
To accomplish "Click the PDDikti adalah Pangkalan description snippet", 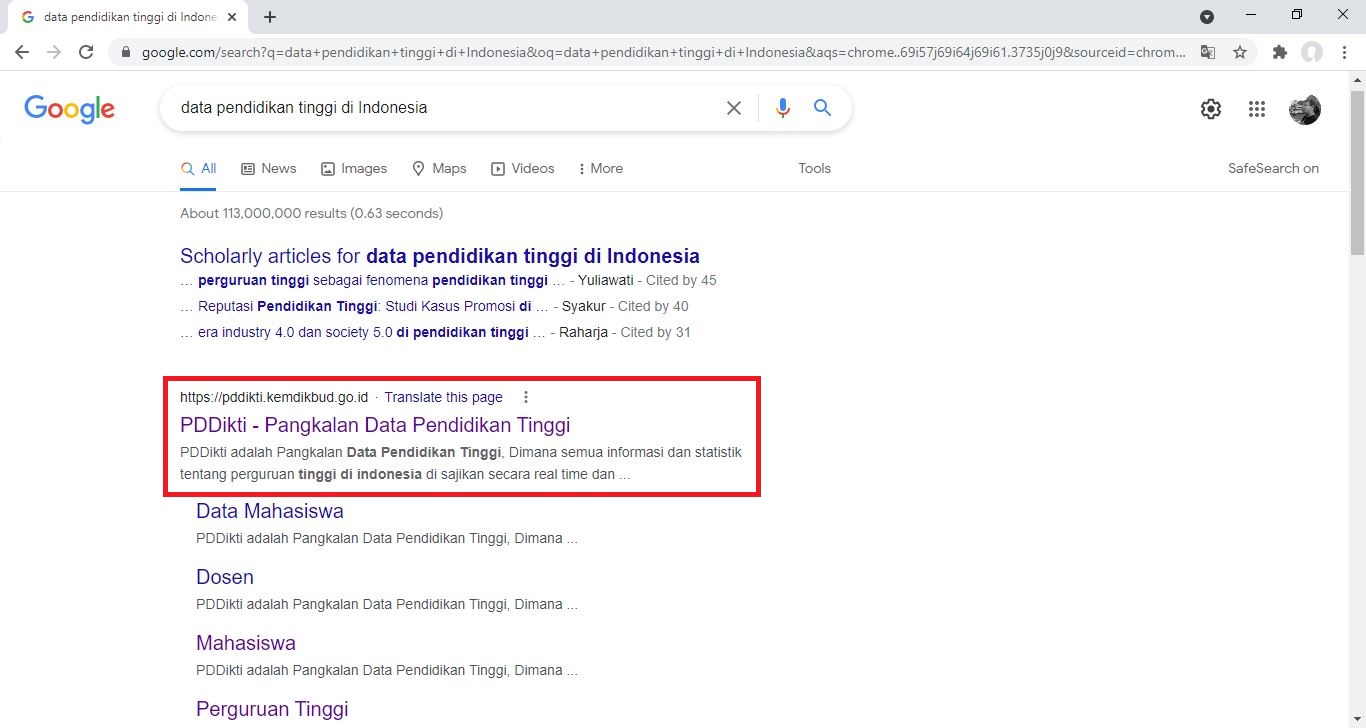I will click(461, 463).
